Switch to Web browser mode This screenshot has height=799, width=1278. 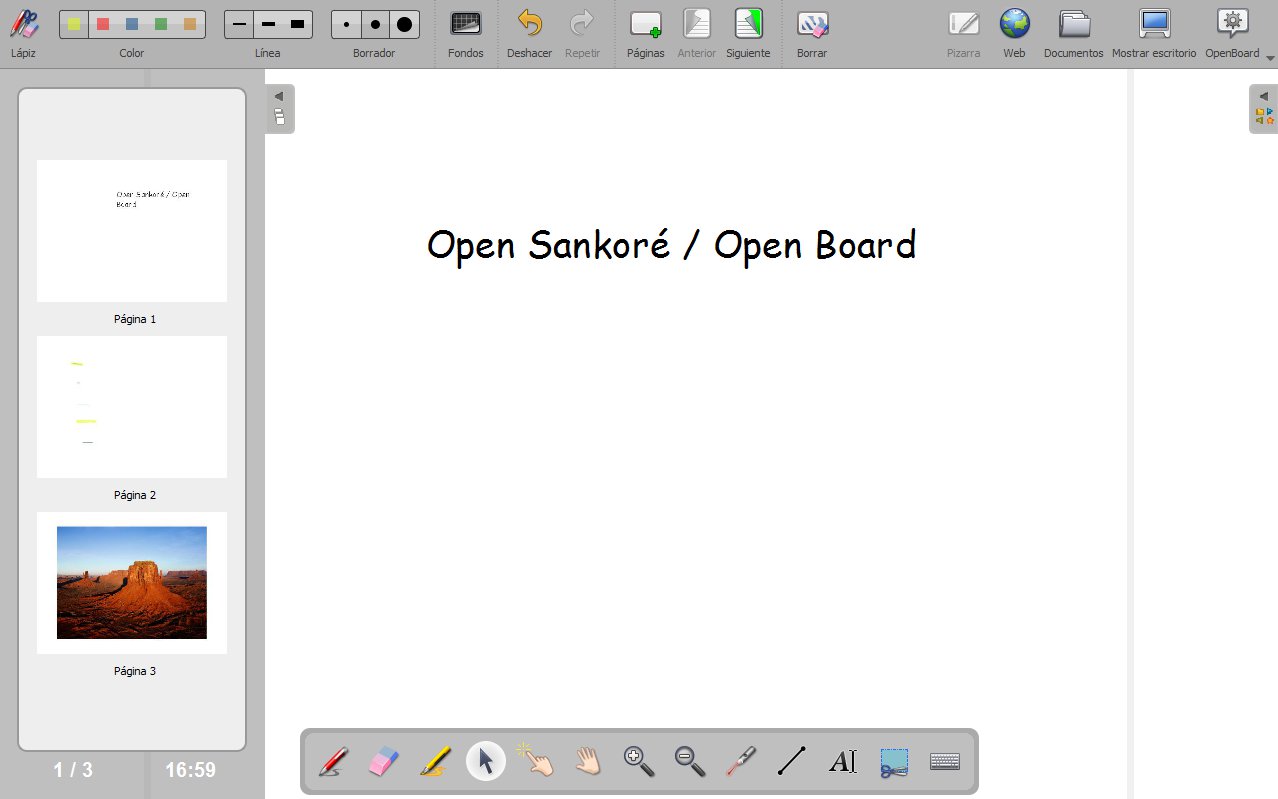1014,33
